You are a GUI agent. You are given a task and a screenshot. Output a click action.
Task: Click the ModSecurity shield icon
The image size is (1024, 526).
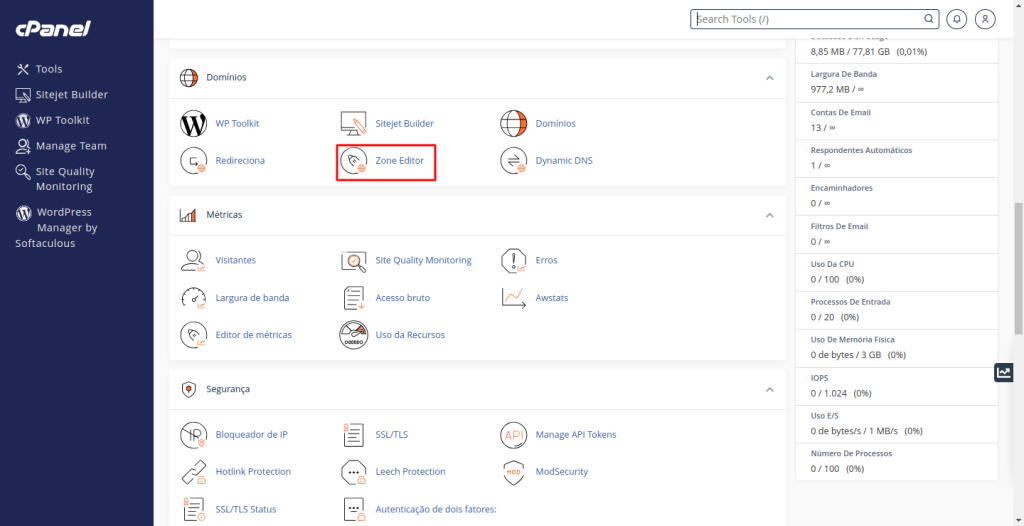pyautogui.click(x=513, y=472)
